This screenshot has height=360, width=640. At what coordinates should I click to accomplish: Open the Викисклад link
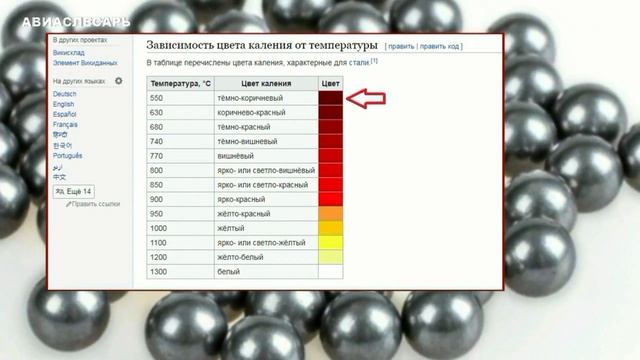click(69, 53)
